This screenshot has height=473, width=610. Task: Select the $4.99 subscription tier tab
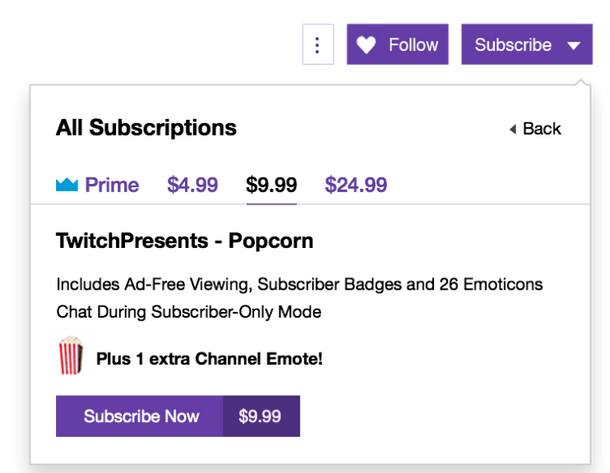click(193, 184)
